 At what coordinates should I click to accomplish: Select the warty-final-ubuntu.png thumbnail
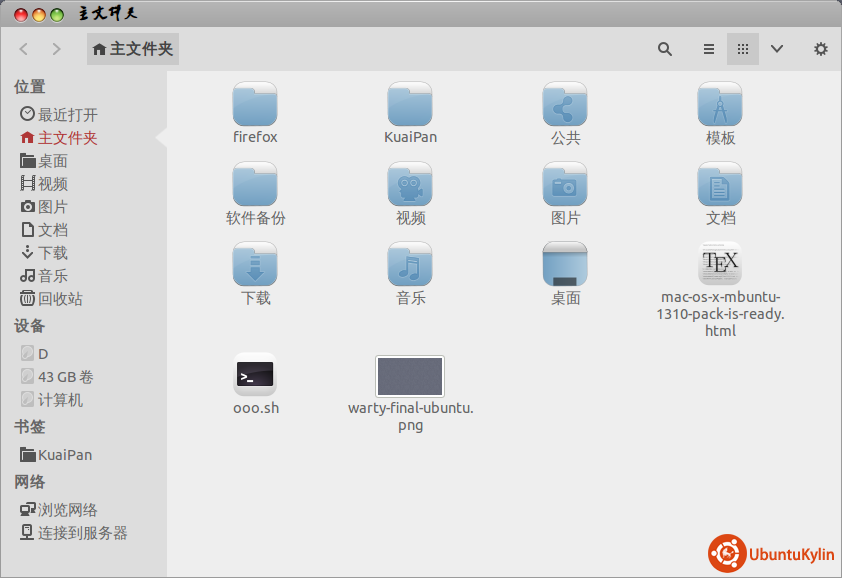(x=410, y=377)
